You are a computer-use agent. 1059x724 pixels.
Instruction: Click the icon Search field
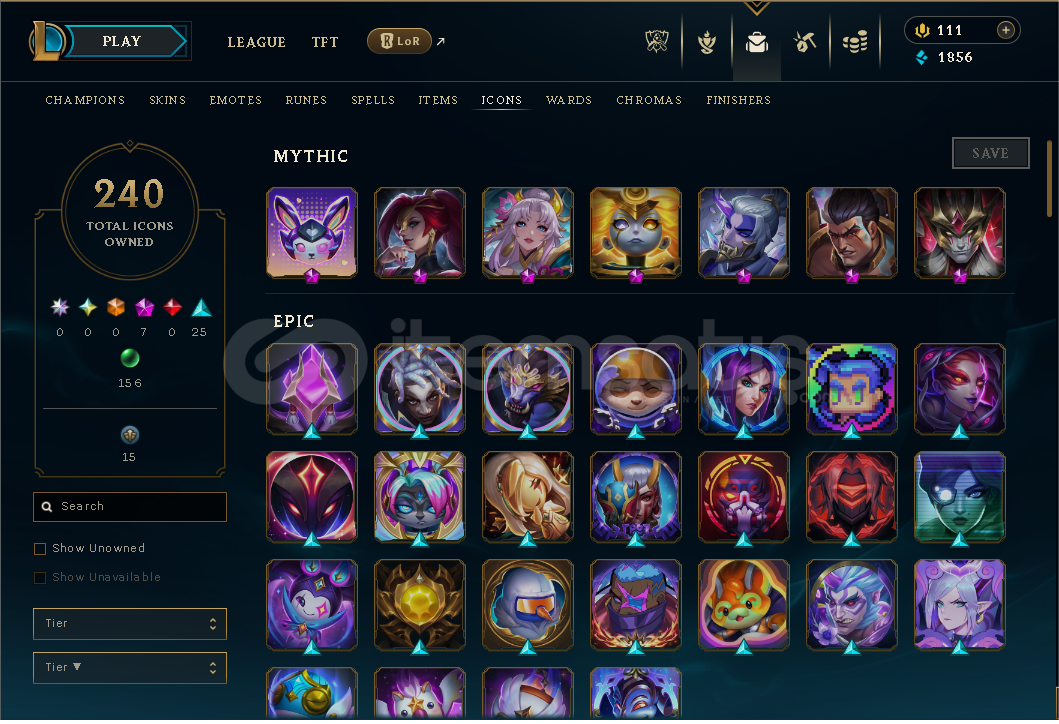tap(130, 507)
